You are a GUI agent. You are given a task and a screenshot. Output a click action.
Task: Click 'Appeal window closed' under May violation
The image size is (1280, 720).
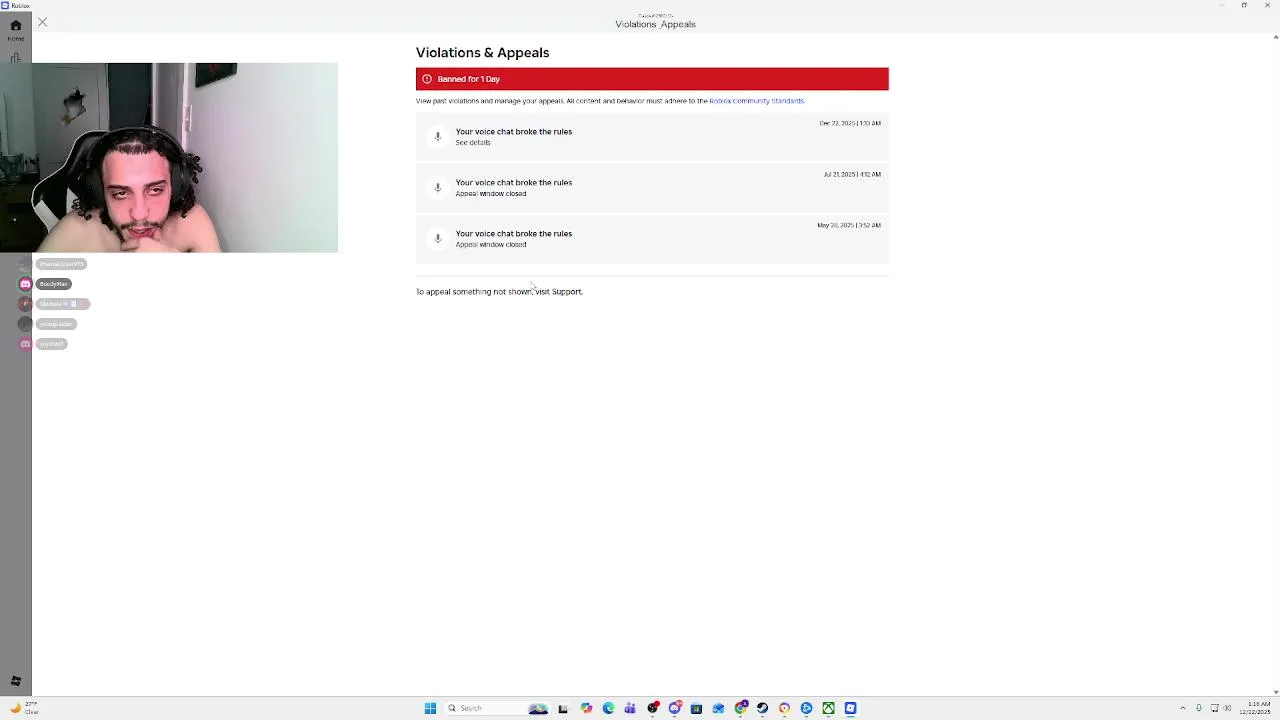pos(491,245)
